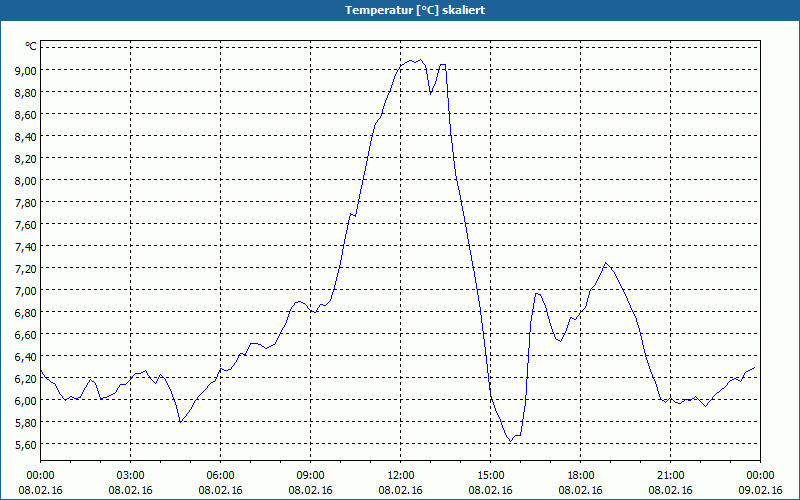Choose the 7,00 y-axis value
800x500 pixels.
26,290
